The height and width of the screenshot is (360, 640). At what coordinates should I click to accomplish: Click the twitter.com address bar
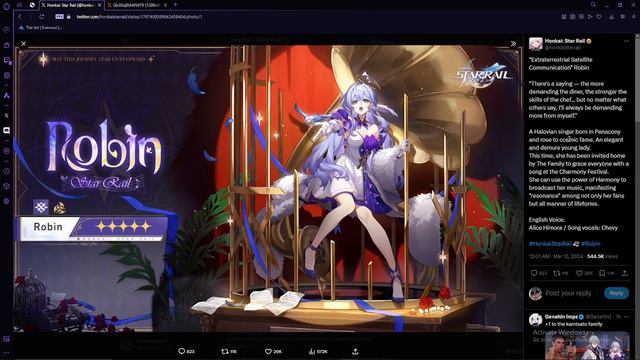[139, 17]
